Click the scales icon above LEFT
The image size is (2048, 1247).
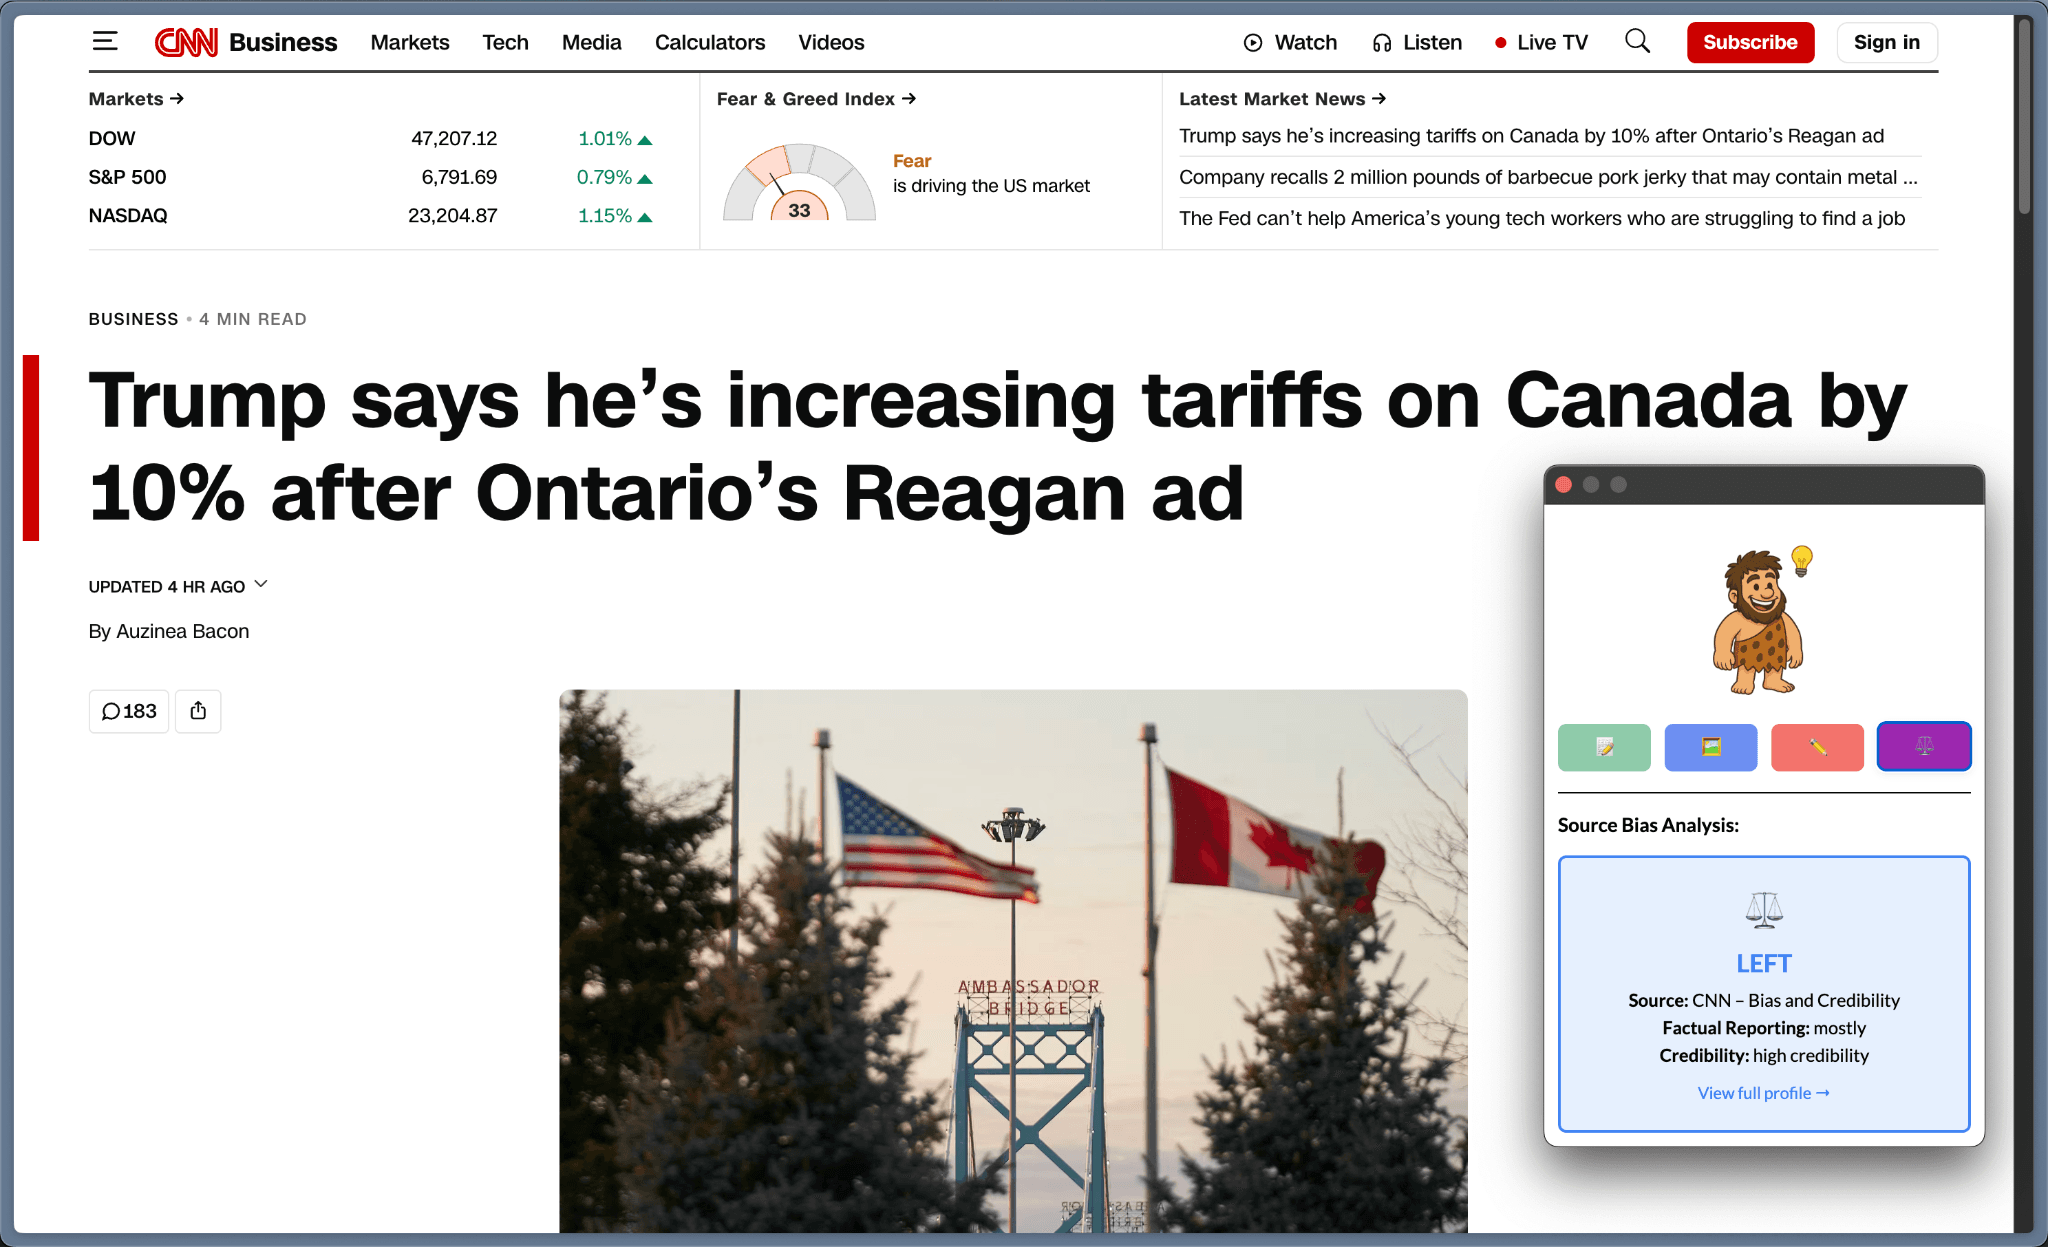1764,910
